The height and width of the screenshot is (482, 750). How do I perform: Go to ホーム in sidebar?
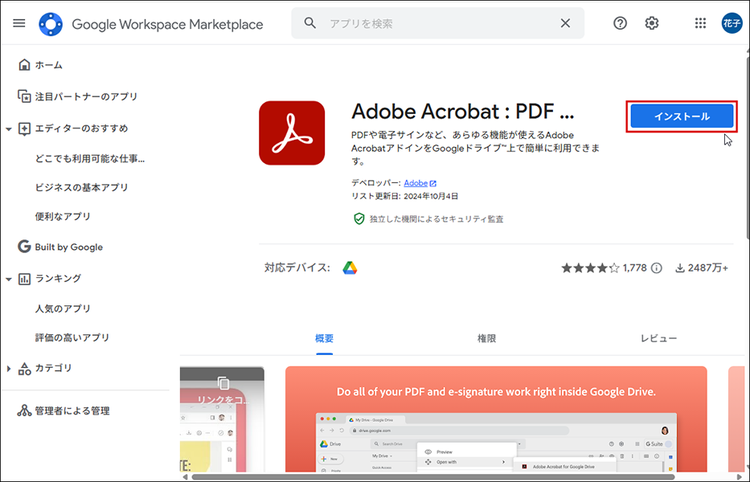(48, 65)
